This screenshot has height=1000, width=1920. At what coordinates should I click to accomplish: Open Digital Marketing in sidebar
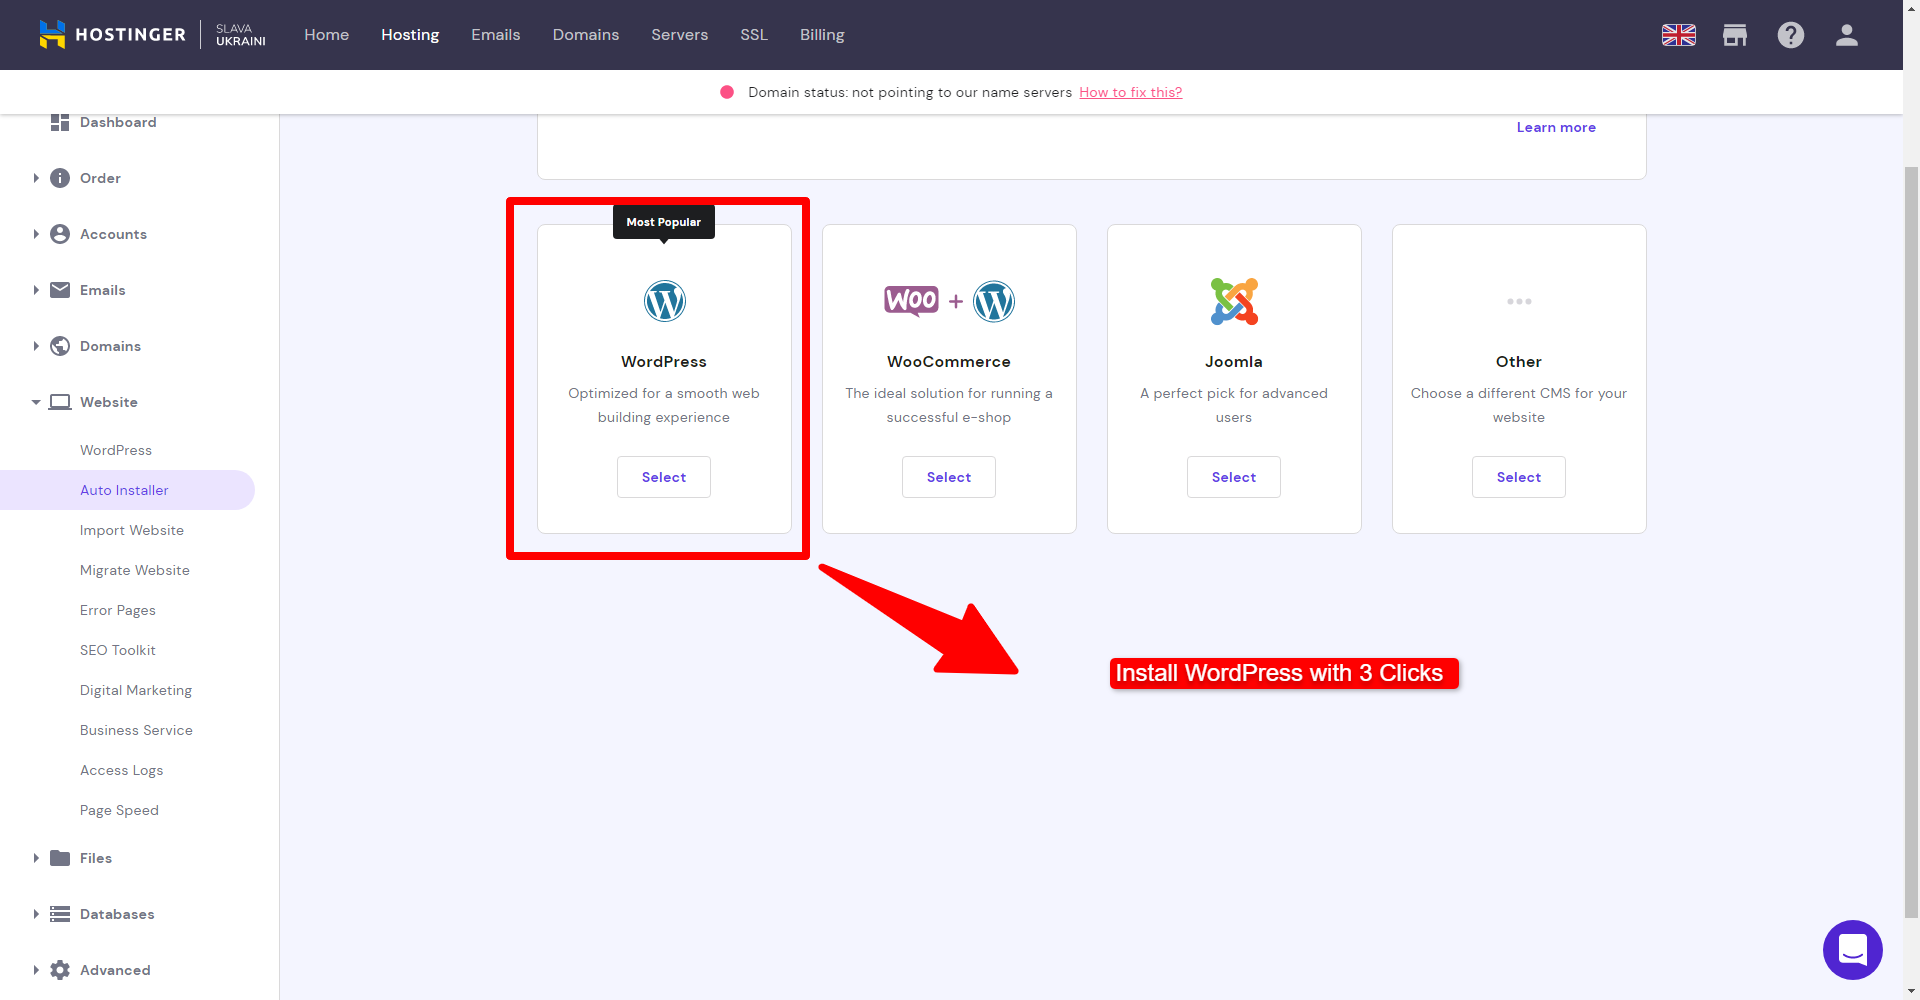[x=136, y=690]
